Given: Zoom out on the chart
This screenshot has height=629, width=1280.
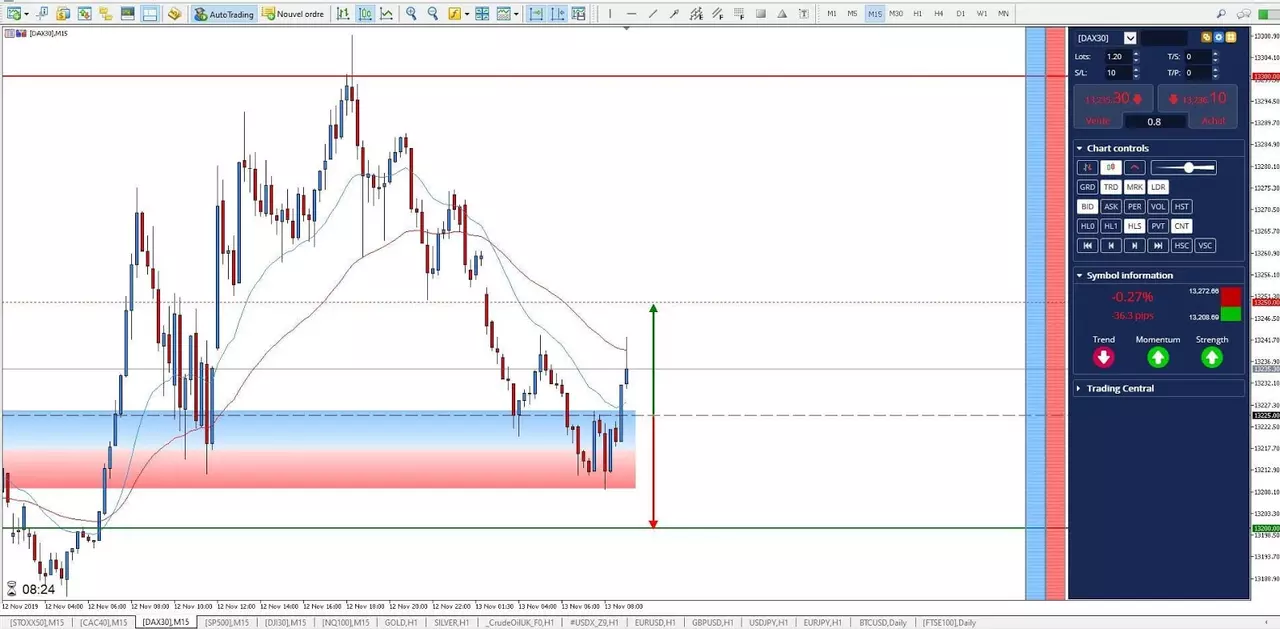Looking at the screenshot, I should [432, 14].
